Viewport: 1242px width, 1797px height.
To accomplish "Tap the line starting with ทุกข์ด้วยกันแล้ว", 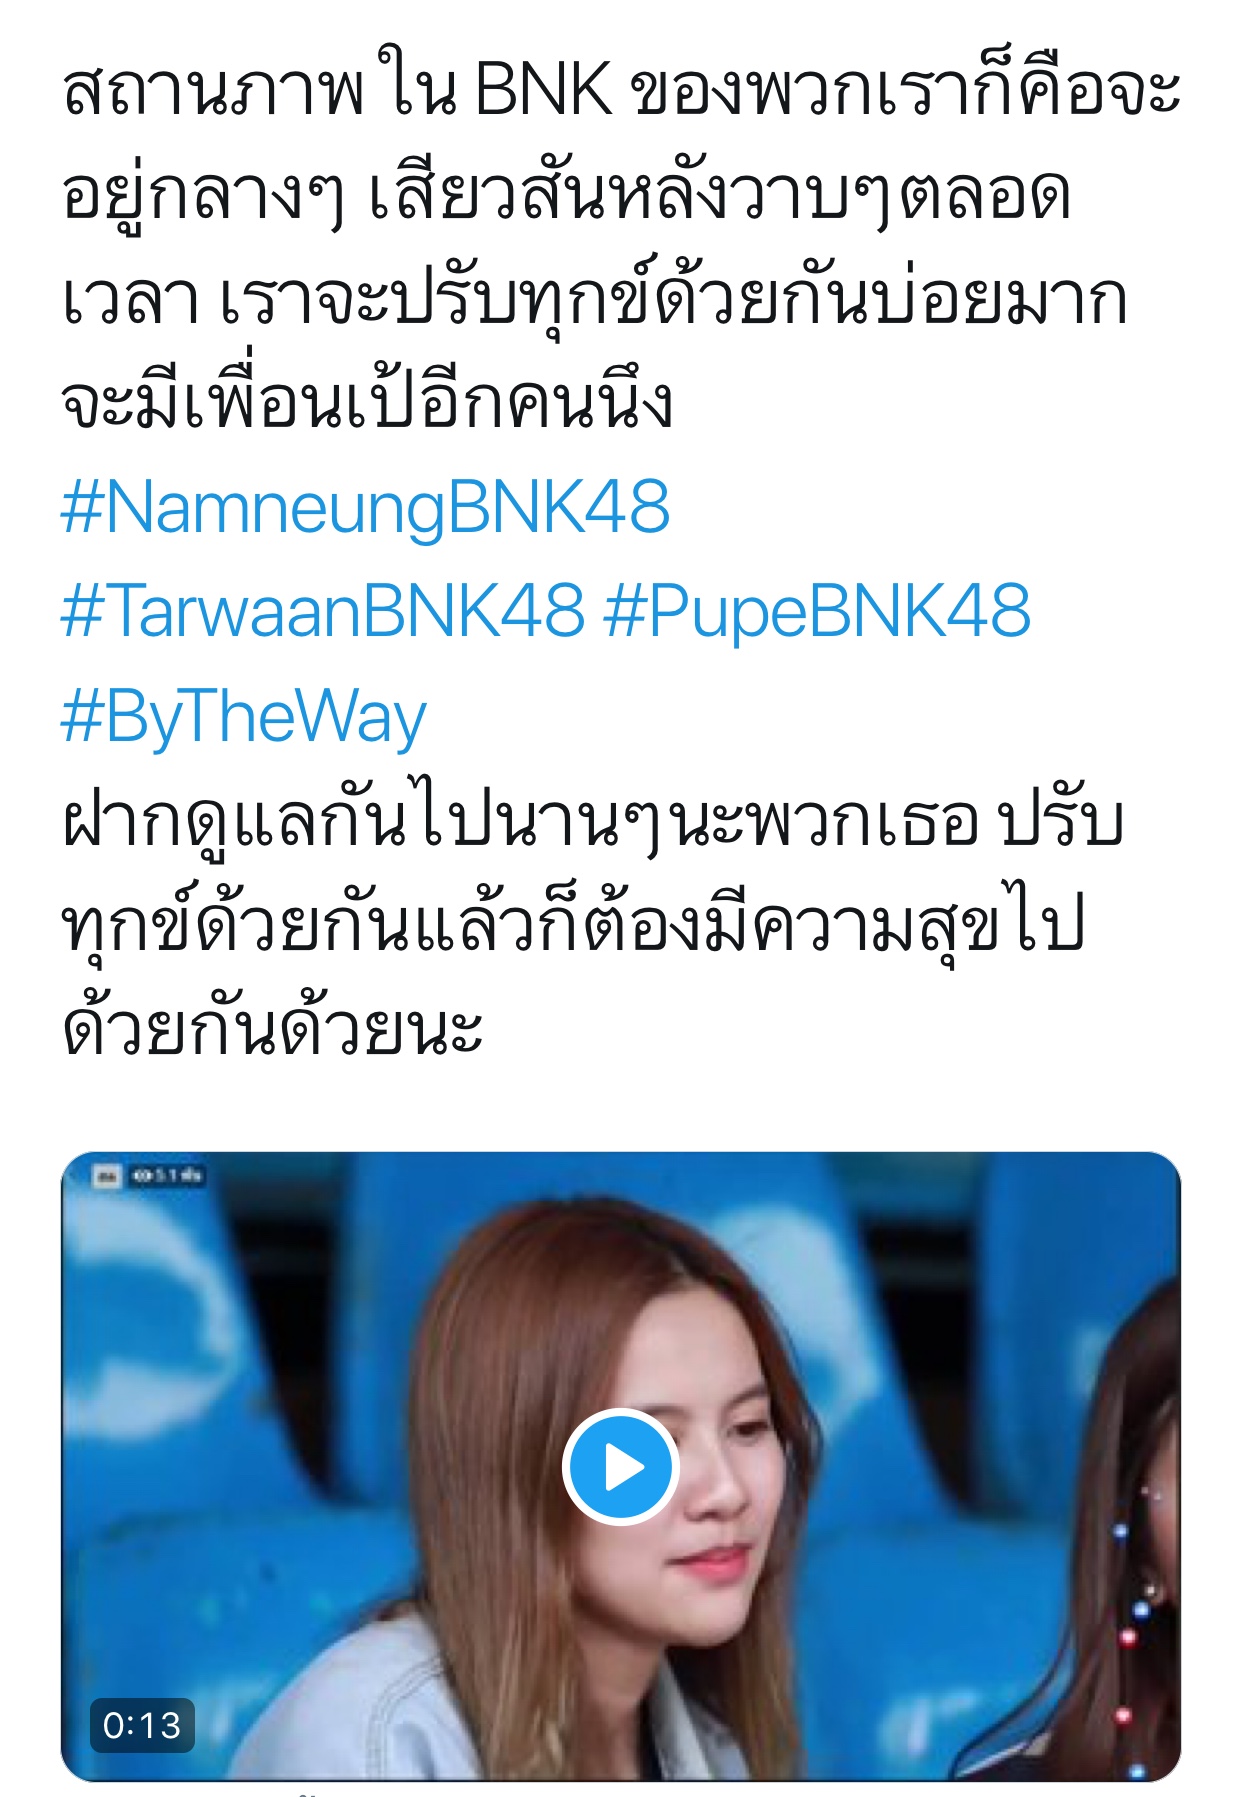I will (x=573, y=925).
